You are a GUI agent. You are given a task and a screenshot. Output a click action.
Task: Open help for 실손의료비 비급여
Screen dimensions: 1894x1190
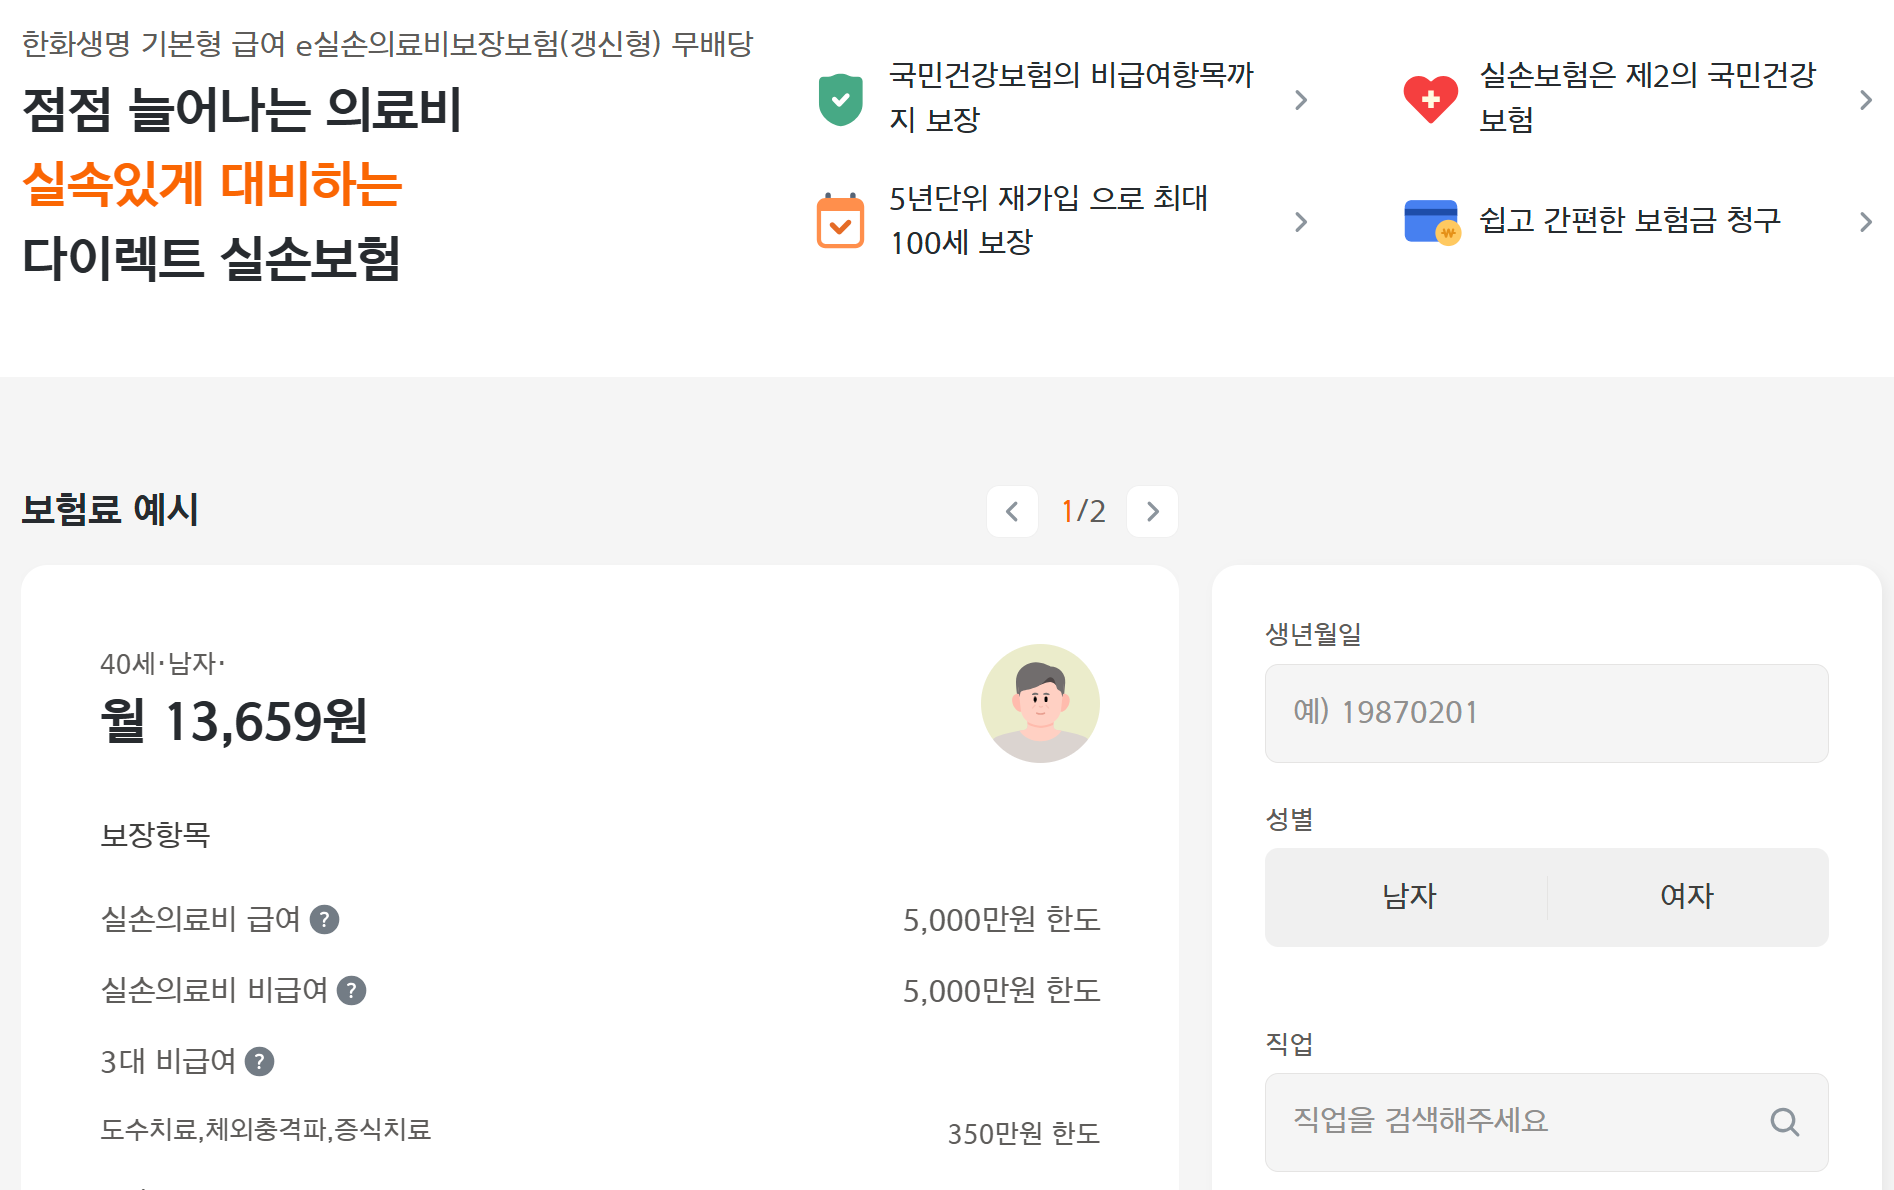click(x=351, y=990)
